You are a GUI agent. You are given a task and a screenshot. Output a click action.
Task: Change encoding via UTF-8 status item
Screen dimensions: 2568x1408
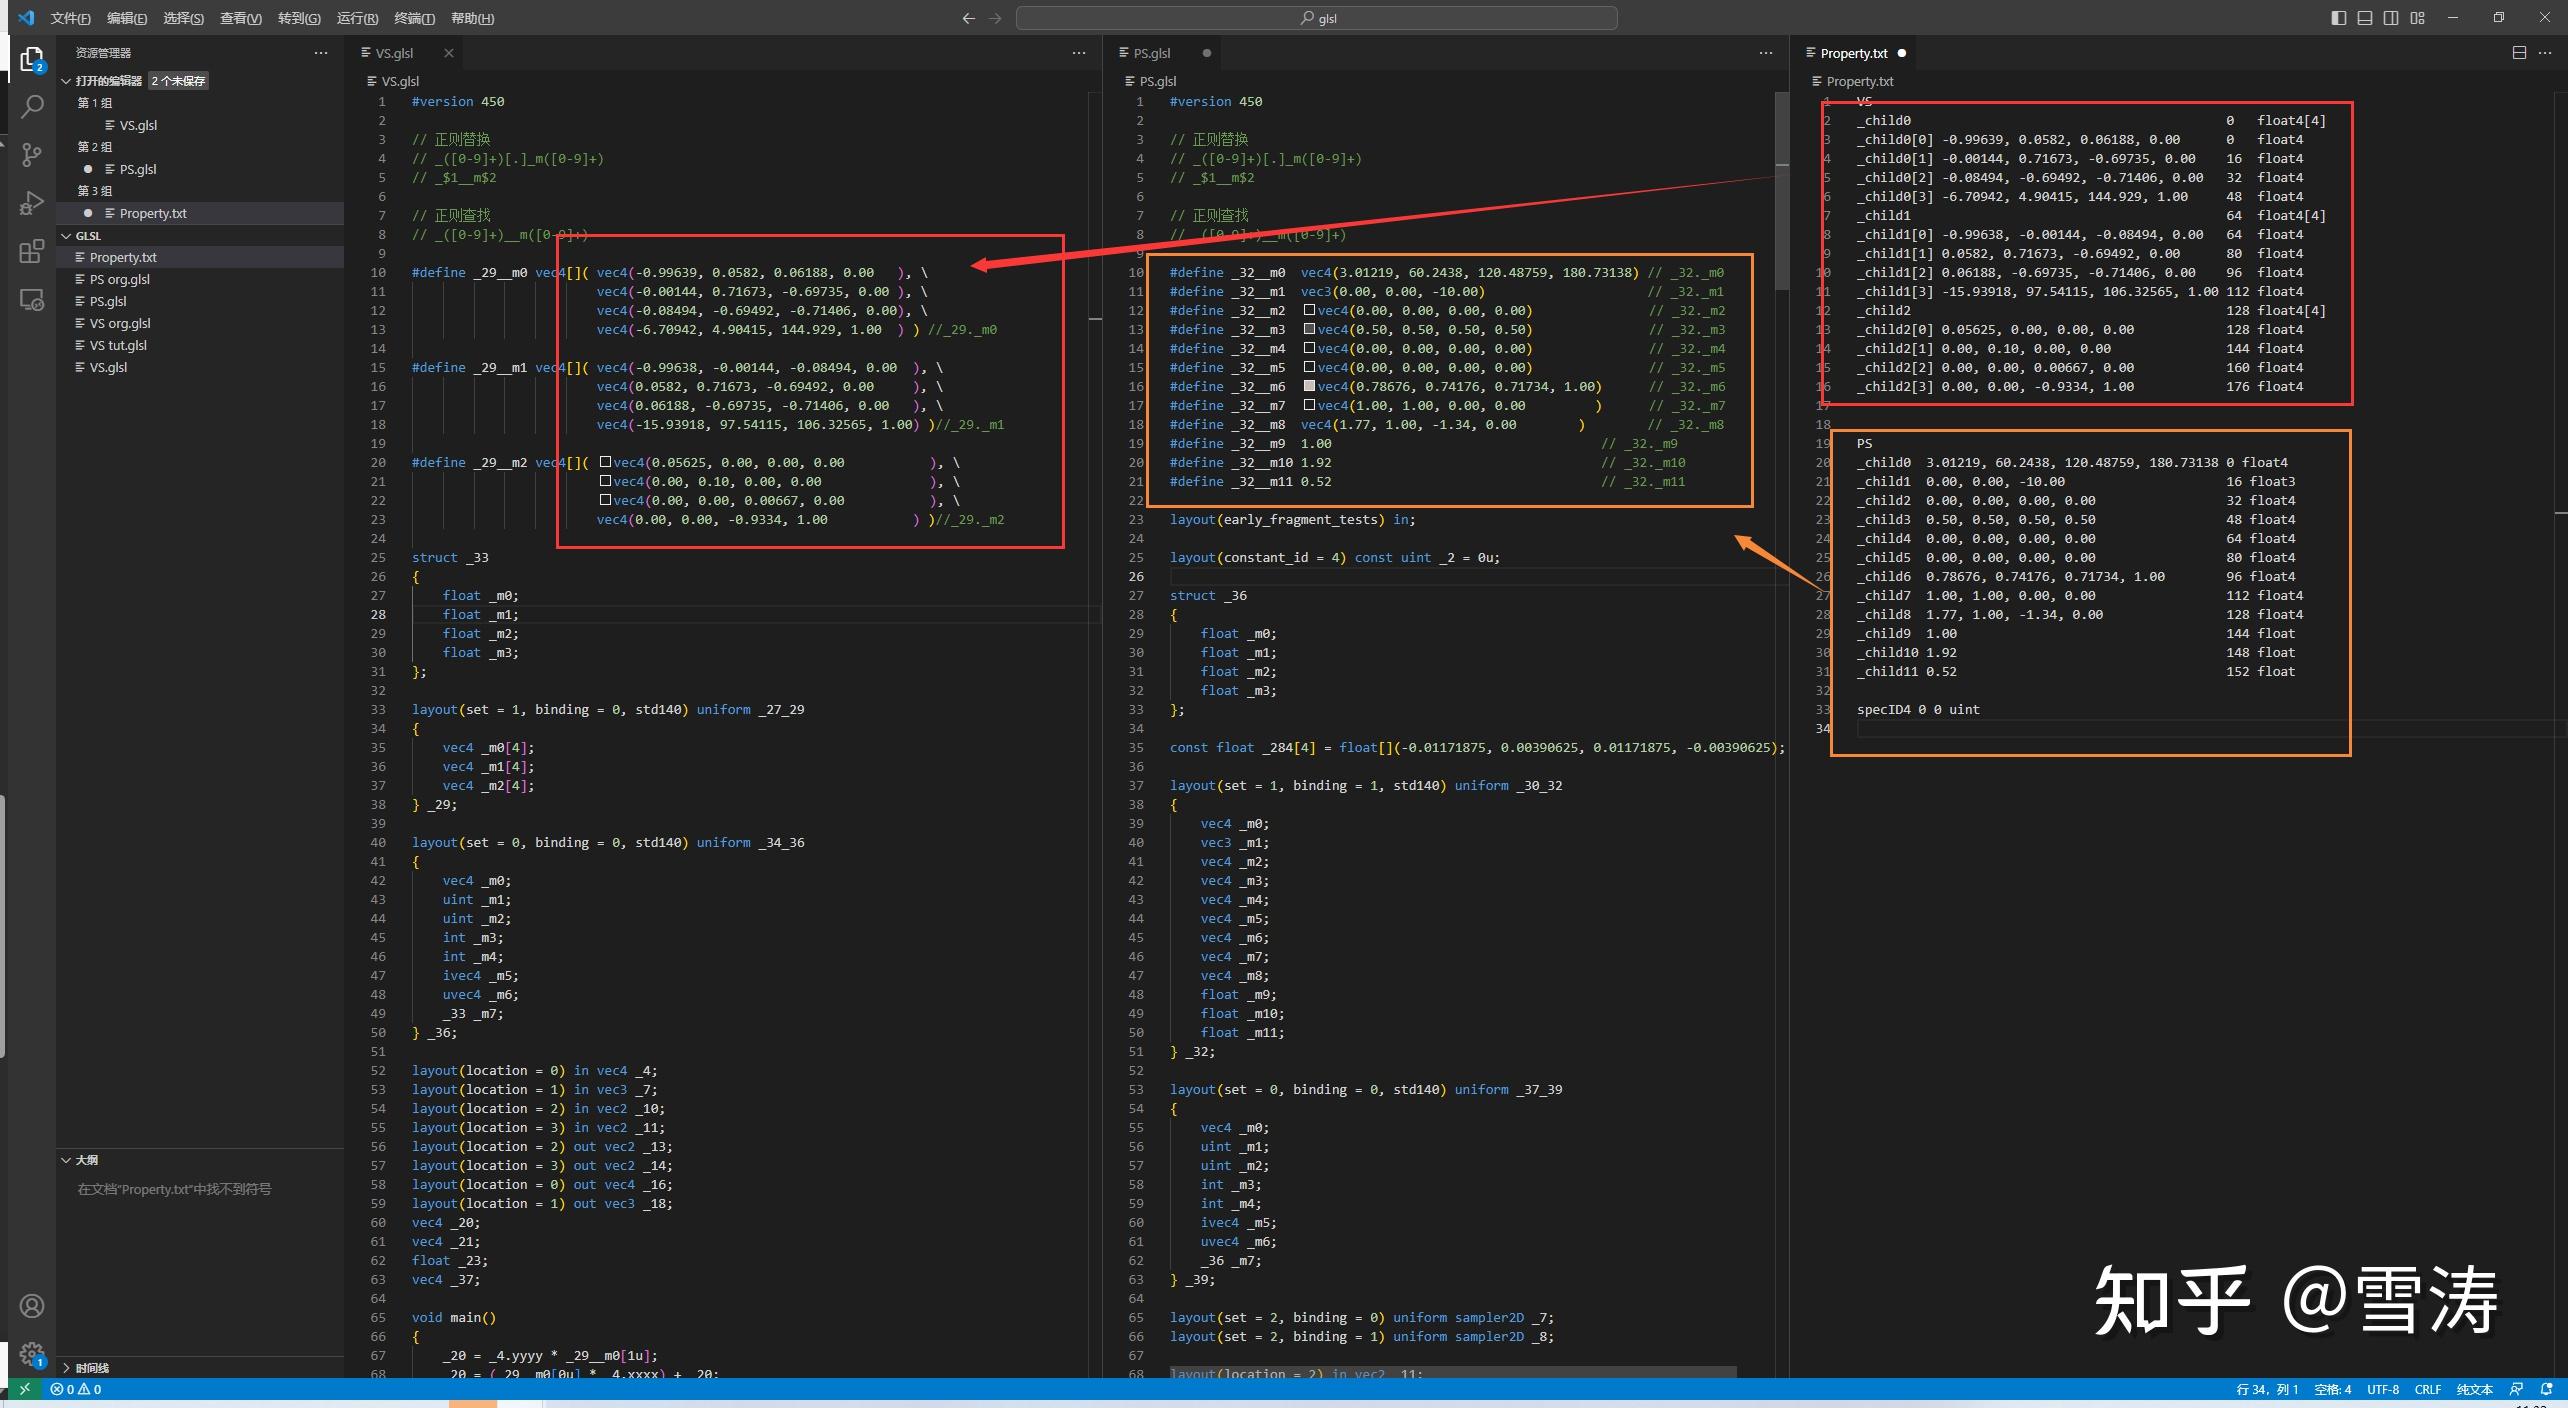[x=2383, y=1389]
